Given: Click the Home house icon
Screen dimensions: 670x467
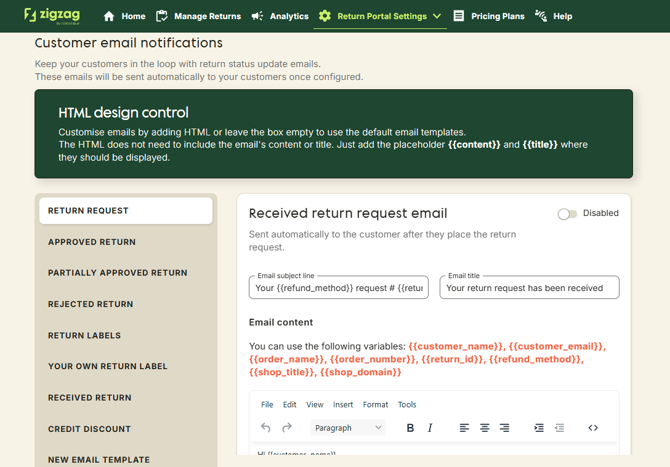Looking at the screenshot, I should (109, 16).
